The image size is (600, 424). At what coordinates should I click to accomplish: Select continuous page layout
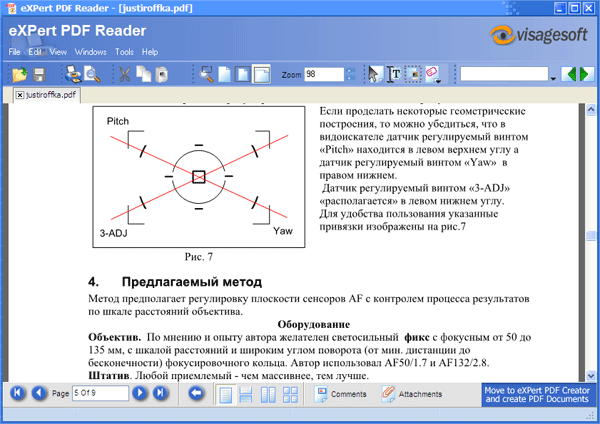pos(245,395)
